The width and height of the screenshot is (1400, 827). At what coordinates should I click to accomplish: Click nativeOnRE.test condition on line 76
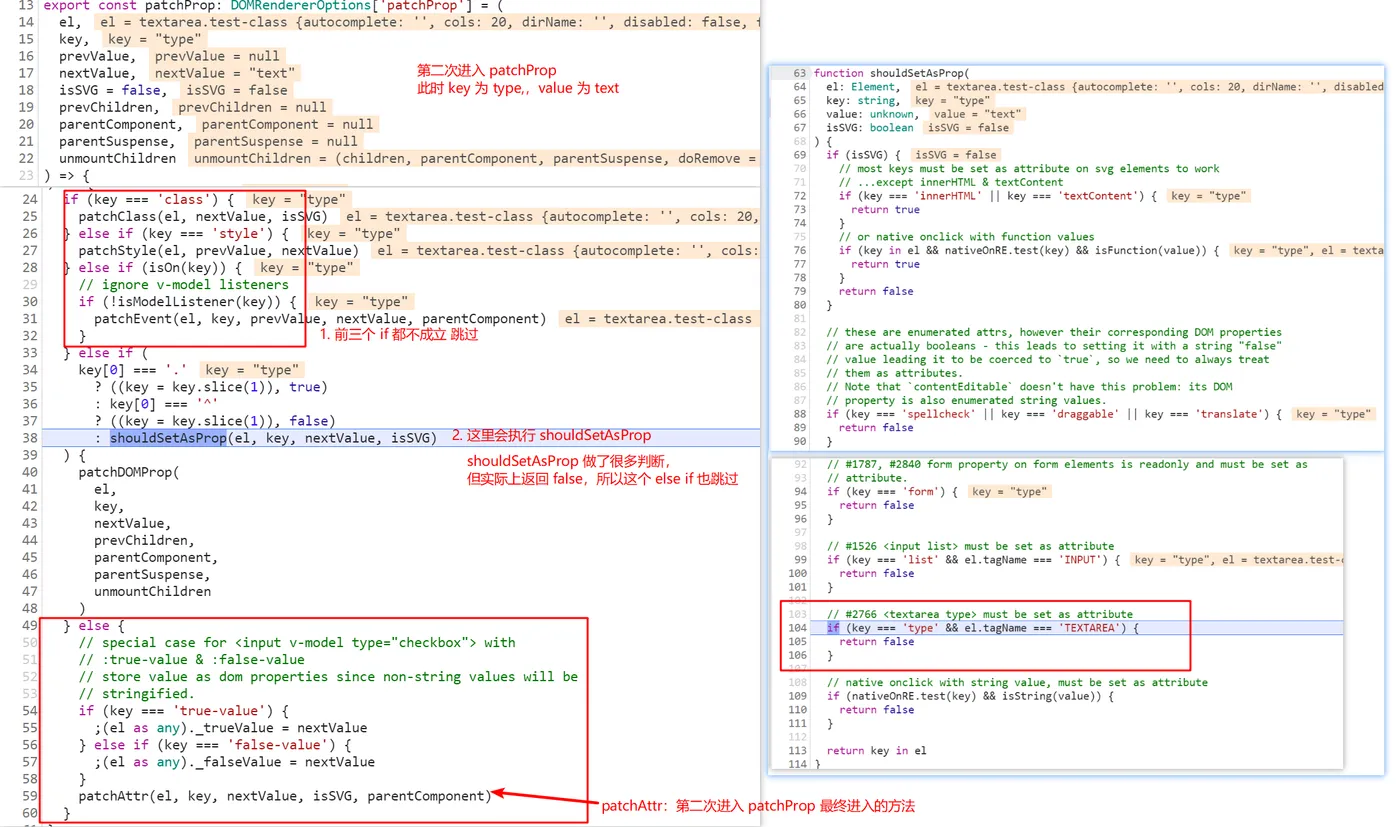pos(1029,250)
